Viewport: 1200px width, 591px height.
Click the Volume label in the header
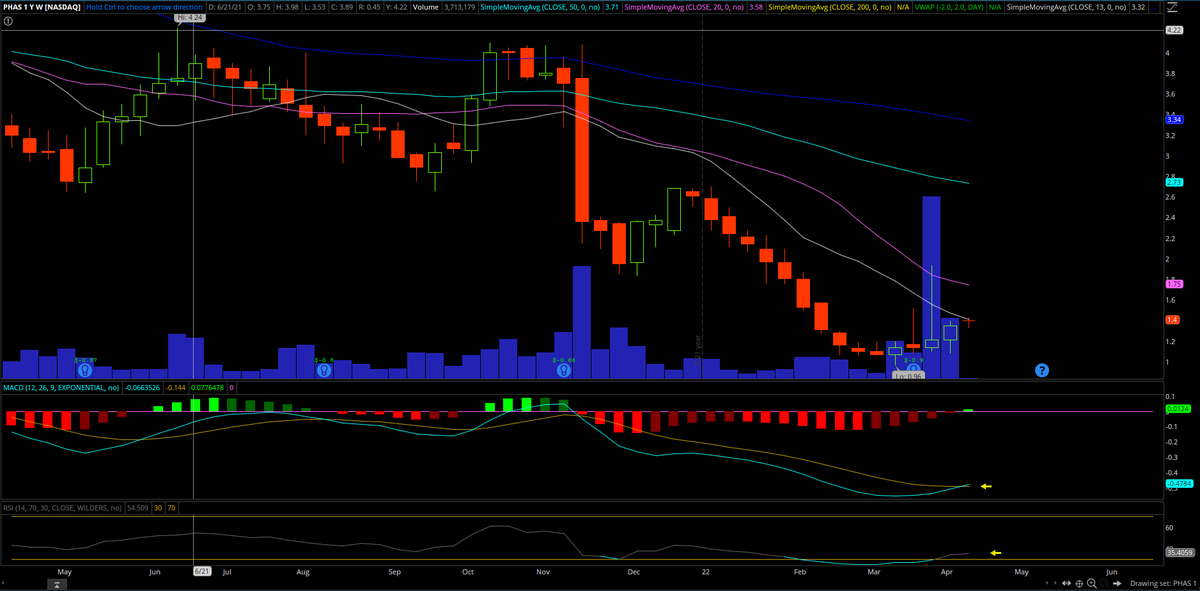426,8
